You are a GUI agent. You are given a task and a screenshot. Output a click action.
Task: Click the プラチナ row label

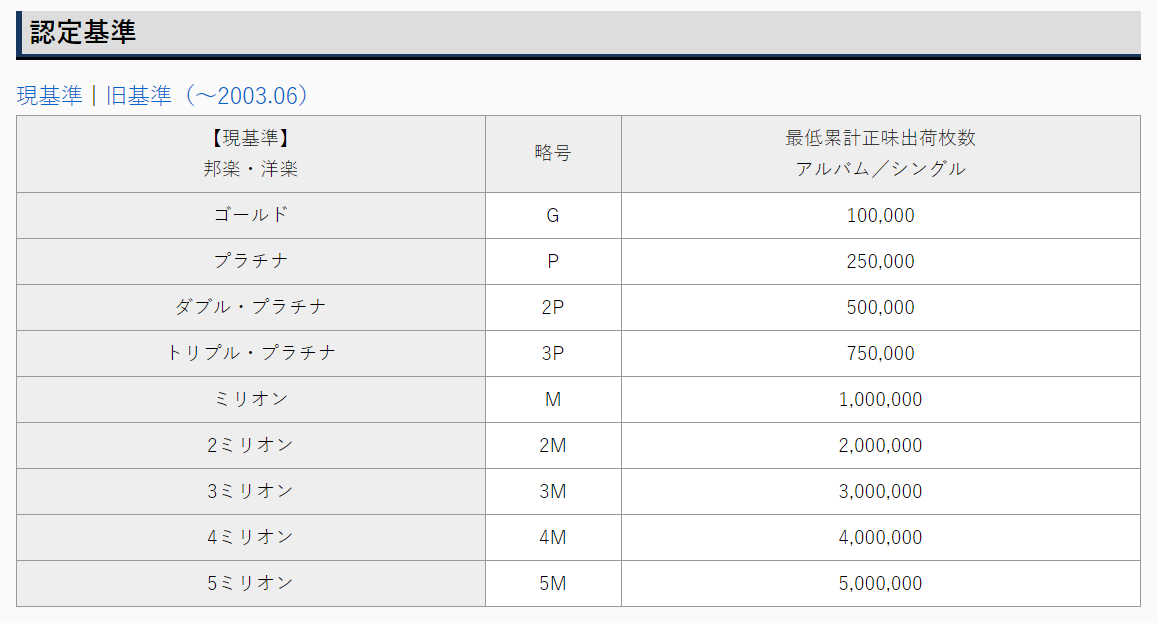click(x=251, y=261)
